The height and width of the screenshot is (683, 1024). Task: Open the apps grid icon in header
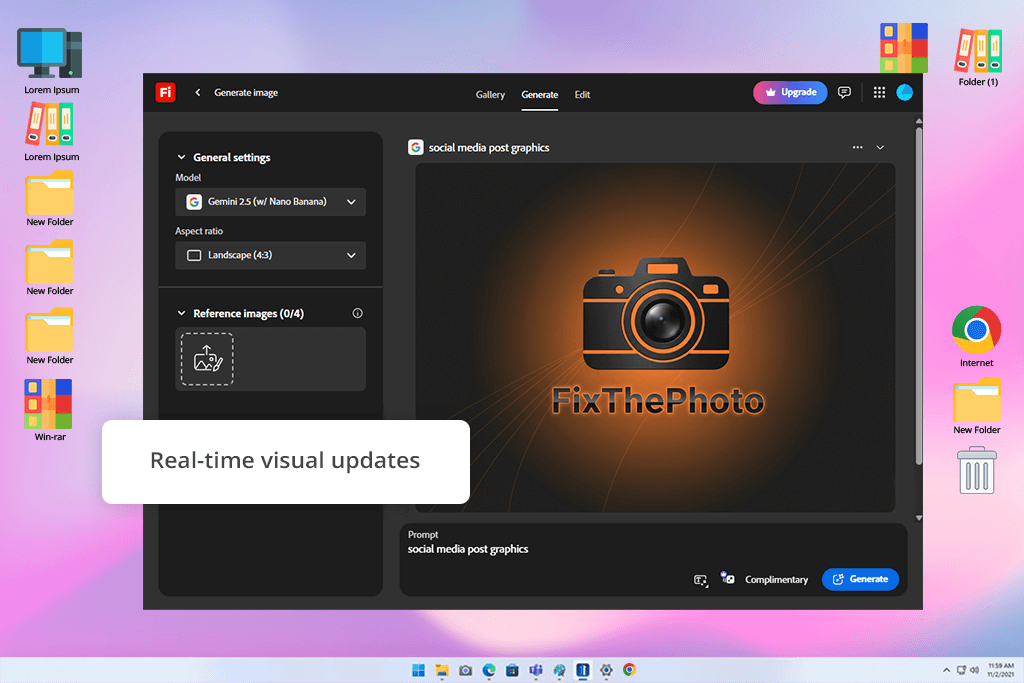pyautogui.click(x=879, y=93)
